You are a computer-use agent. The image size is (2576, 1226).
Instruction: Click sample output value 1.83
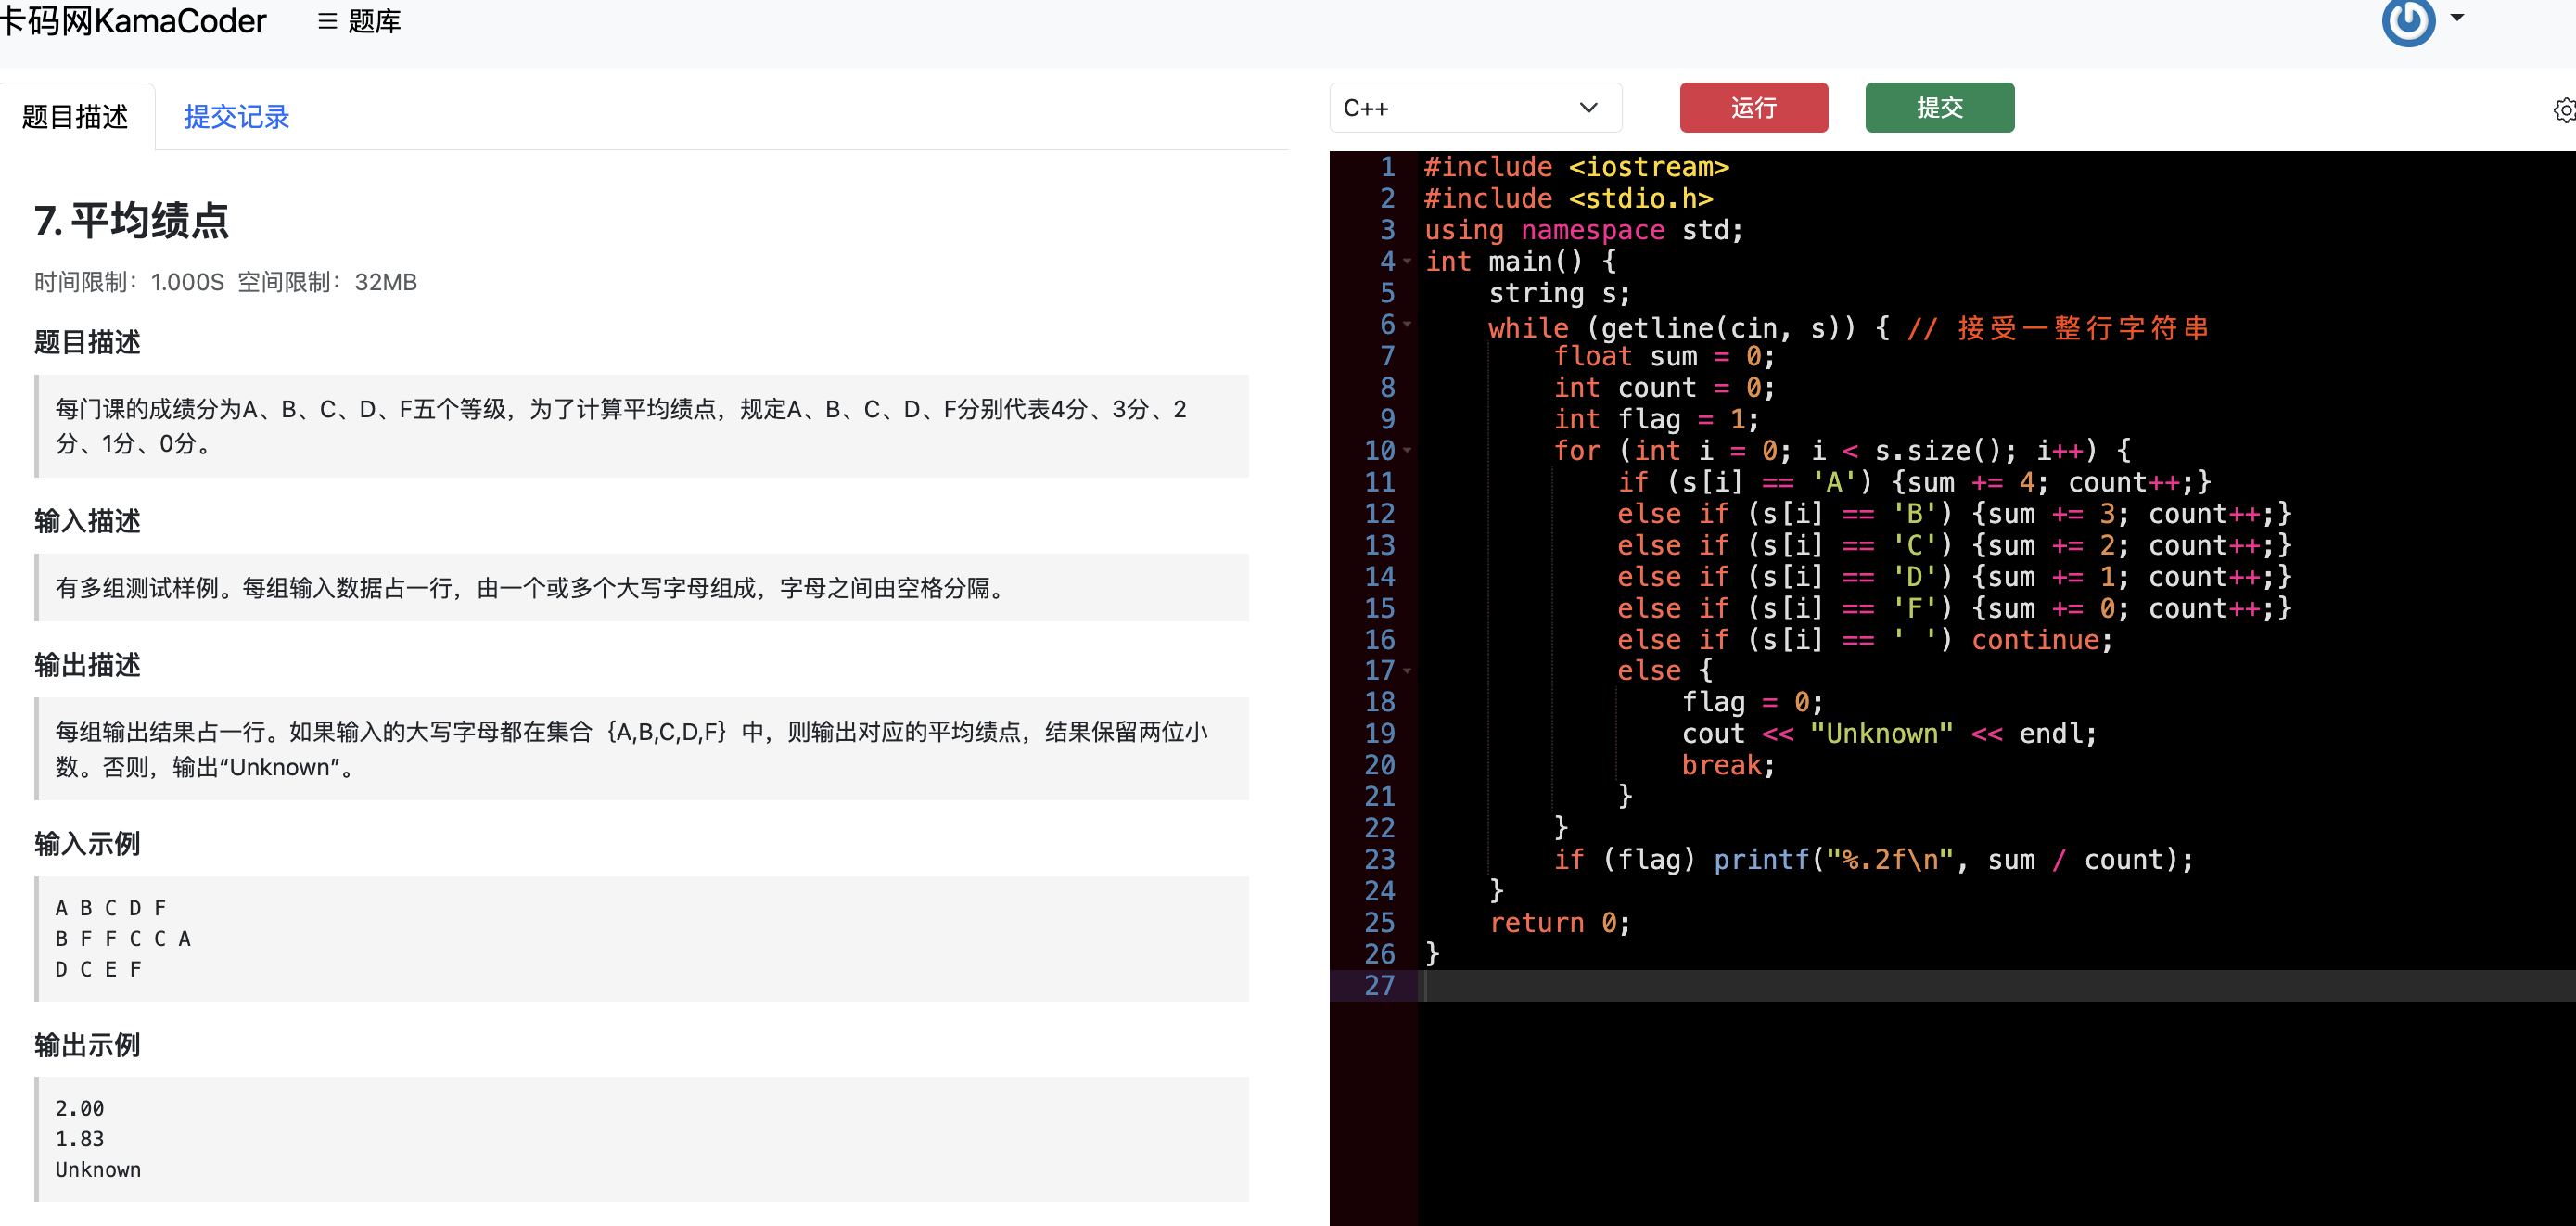(80, 1139)
